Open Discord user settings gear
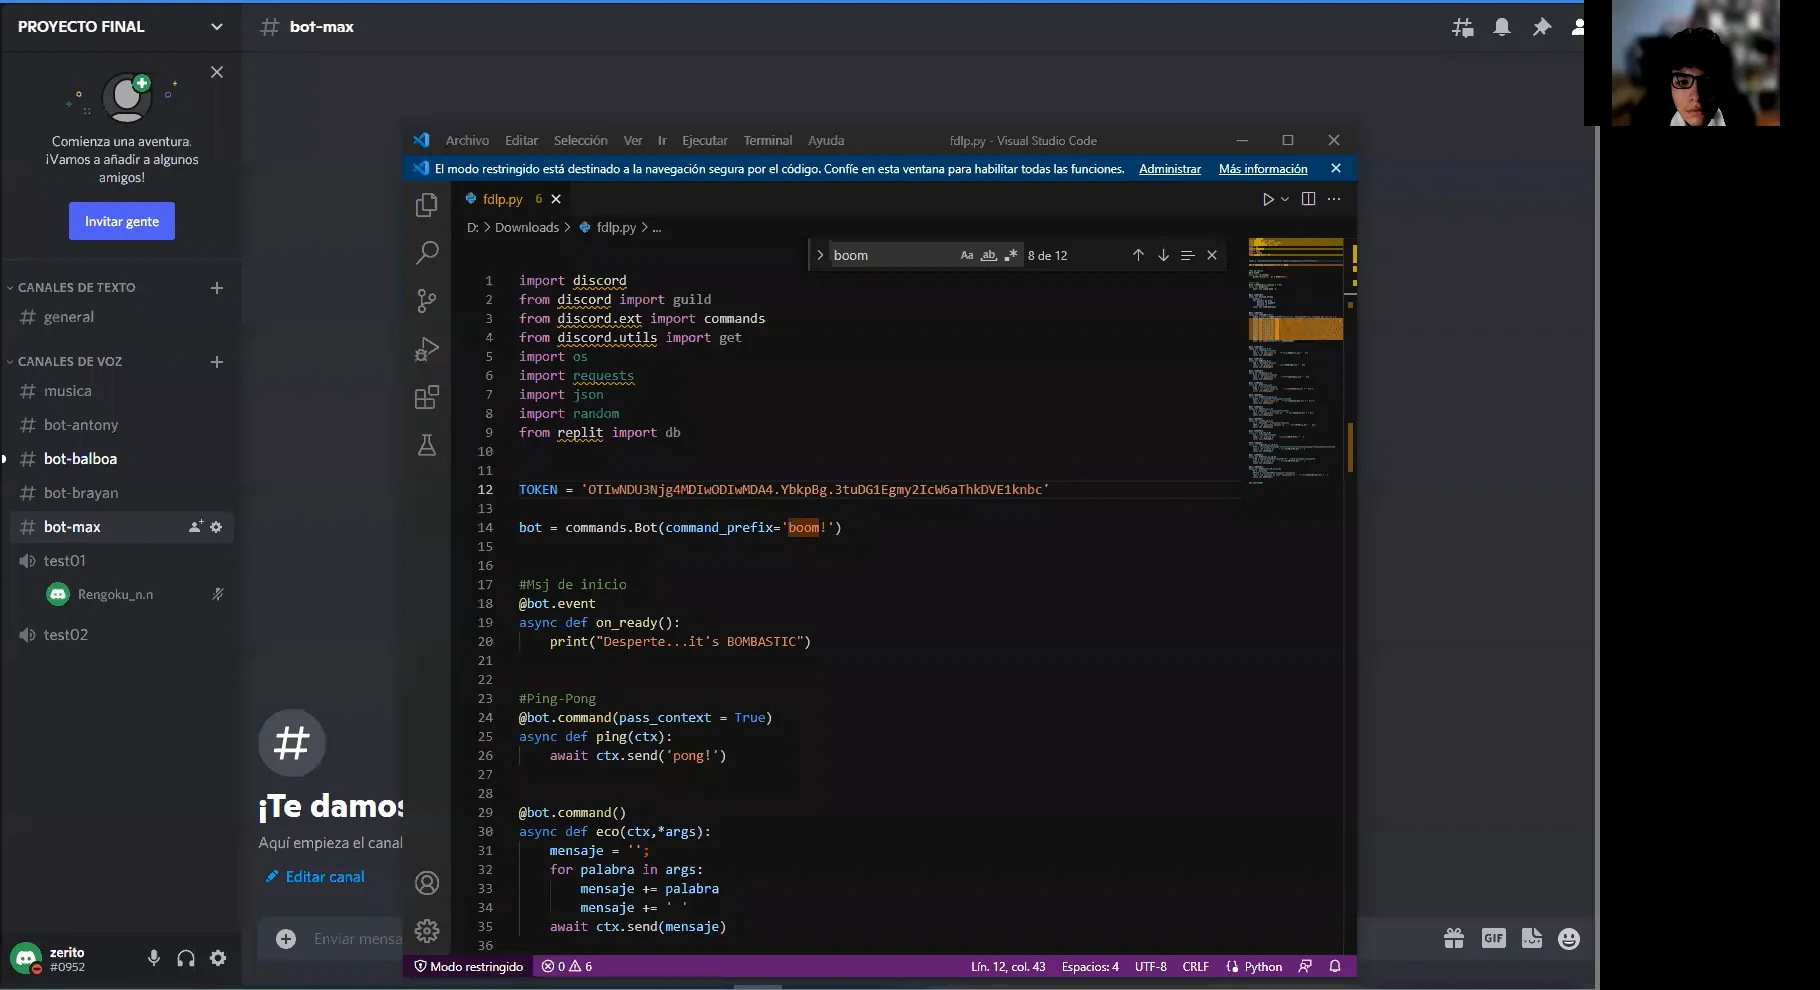The width and height of the screenshot is (1820, 990). pyautogui.click(x=218, y=958)
